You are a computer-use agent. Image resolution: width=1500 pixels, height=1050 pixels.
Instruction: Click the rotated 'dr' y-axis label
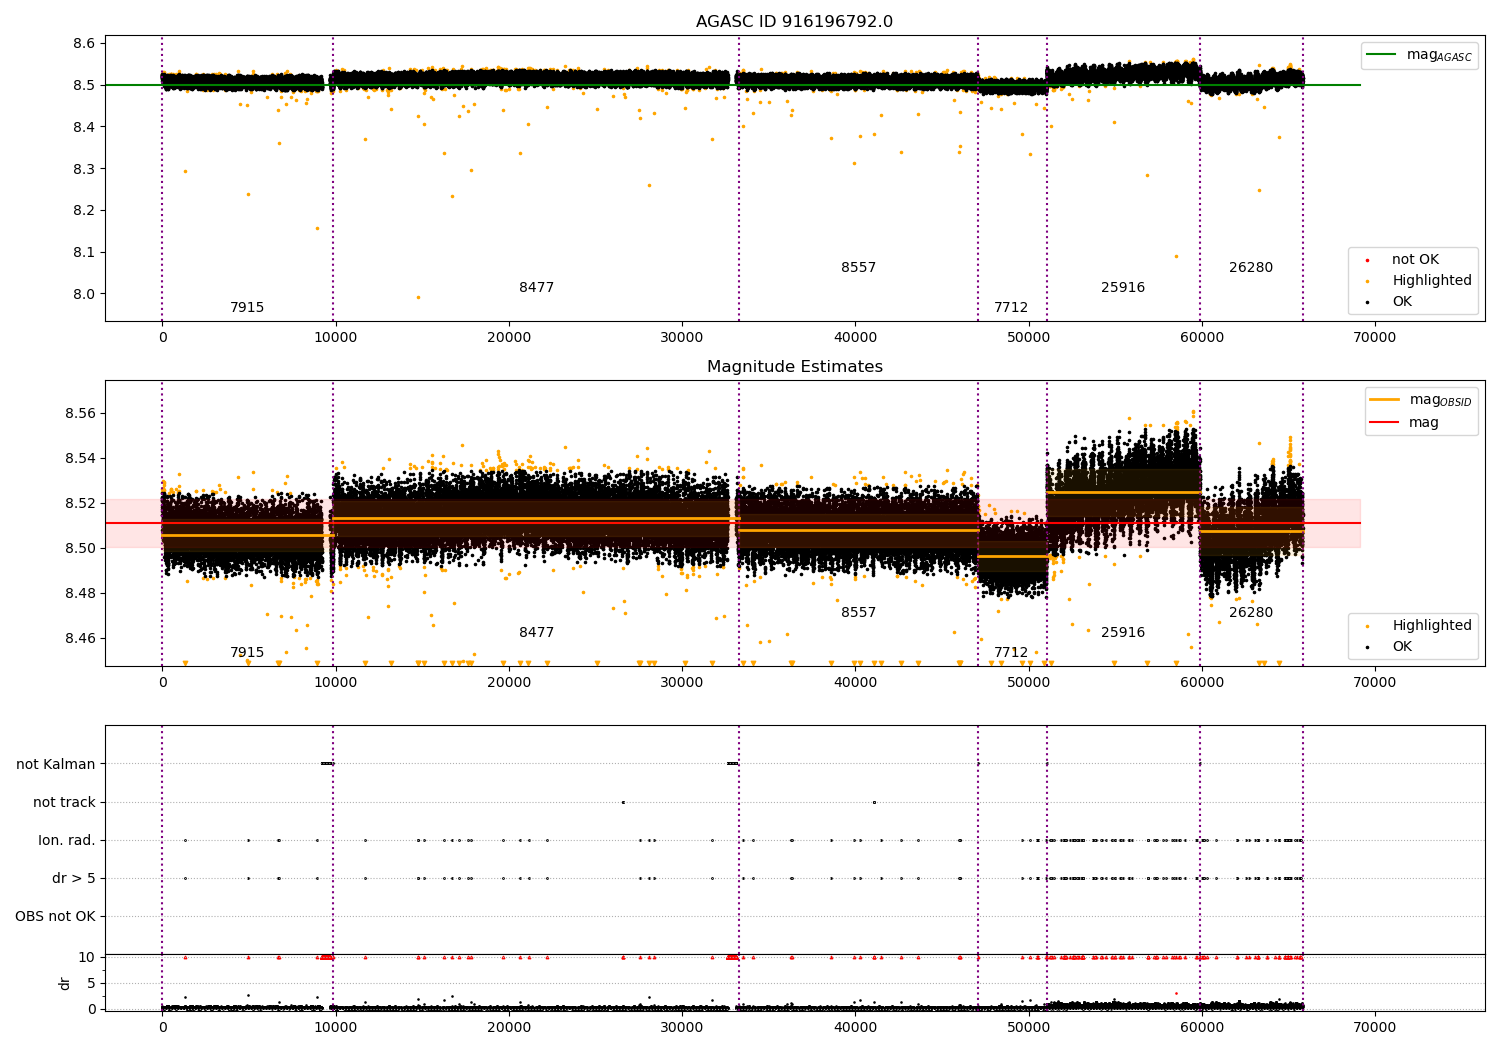coord(65,983)
